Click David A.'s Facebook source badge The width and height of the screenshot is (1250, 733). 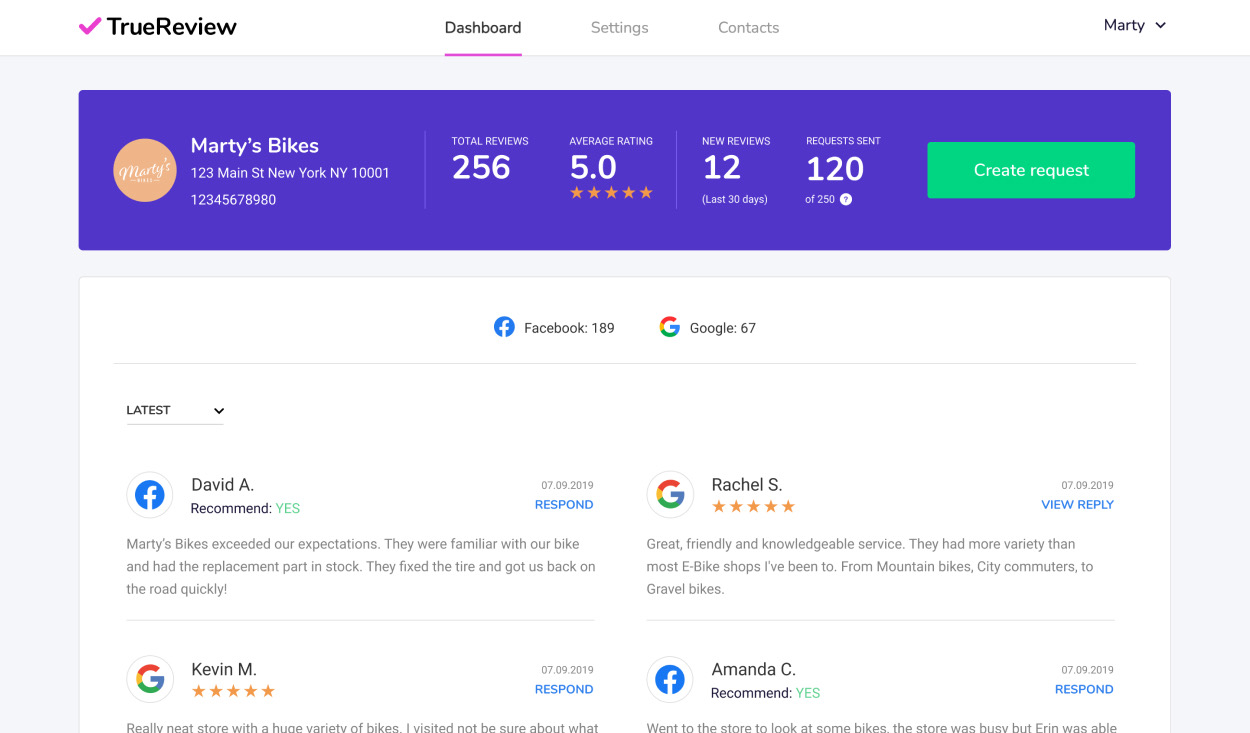[x=150, y=494]
